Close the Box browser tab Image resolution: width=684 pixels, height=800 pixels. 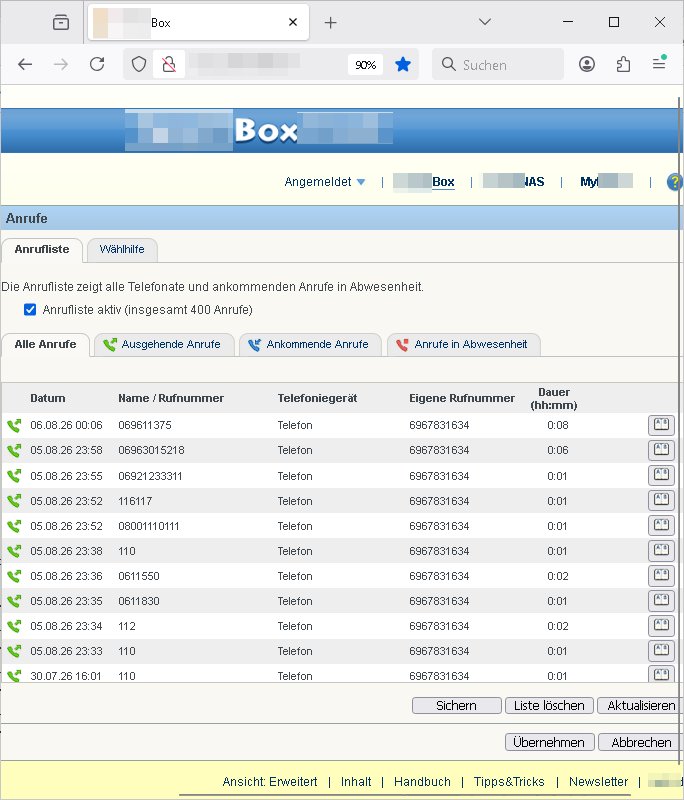[293, 22]
